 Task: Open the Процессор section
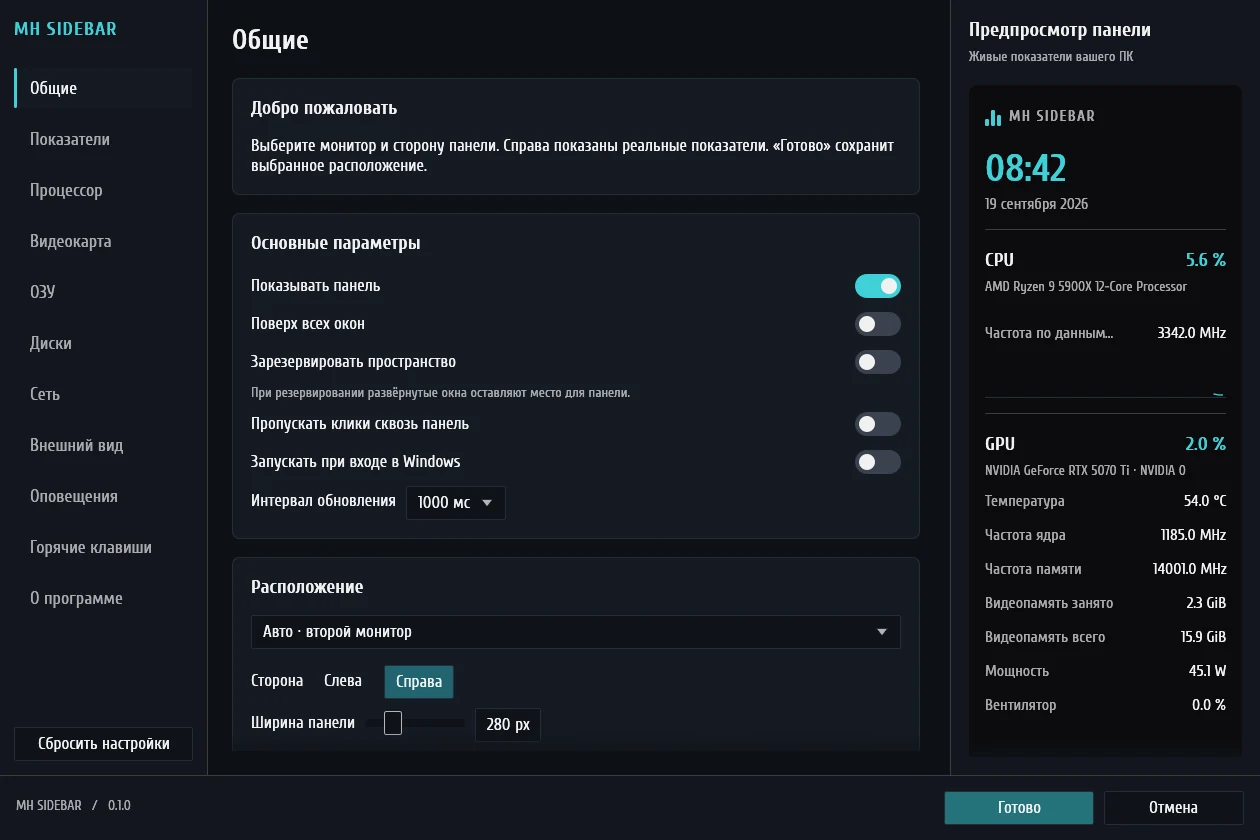(103, 190)
